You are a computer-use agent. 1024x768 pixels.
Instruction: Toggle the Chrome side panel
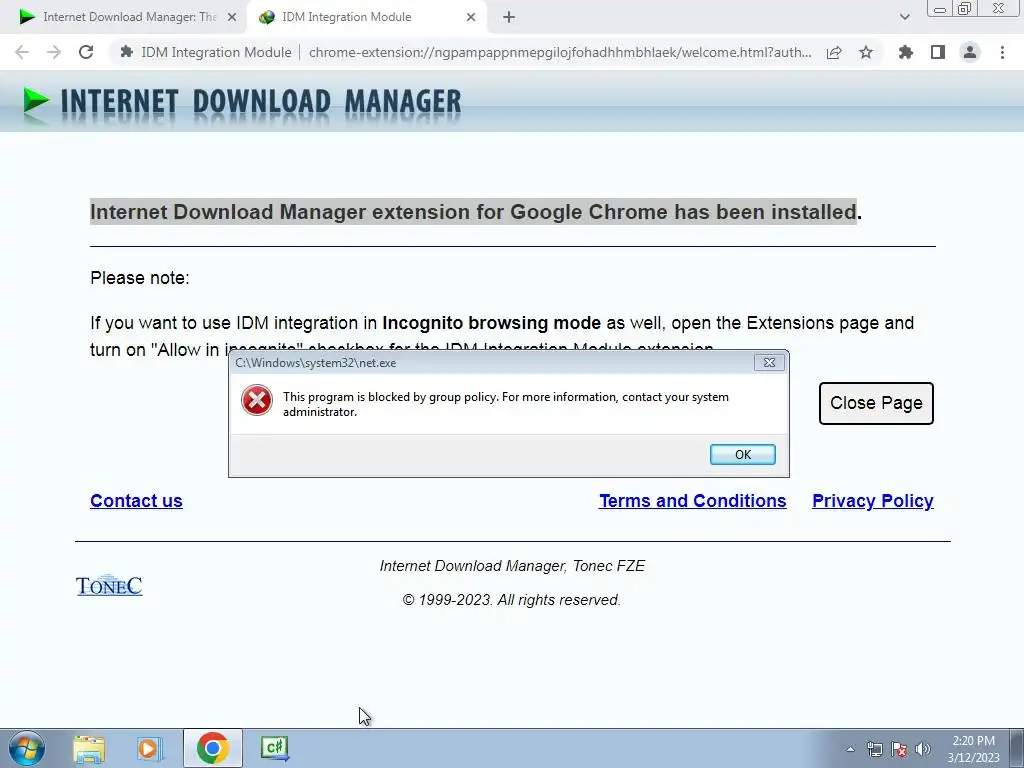(938, 52)
